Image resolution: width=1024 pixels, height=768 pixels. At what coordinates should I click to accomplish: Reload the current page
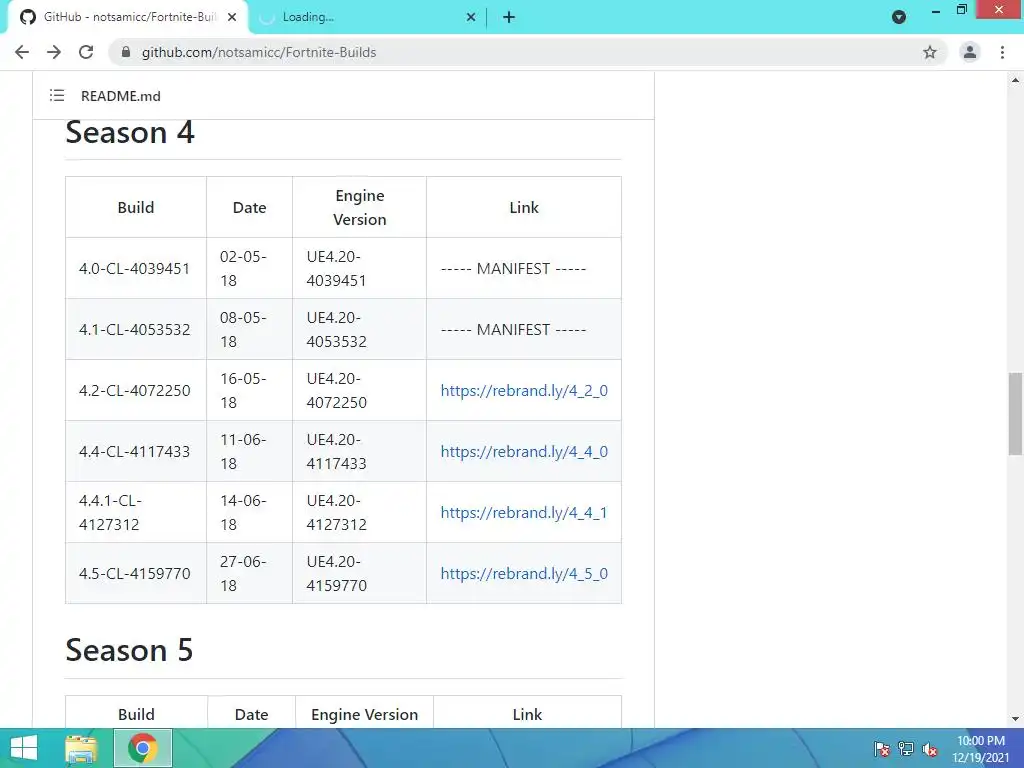(86, 52)
